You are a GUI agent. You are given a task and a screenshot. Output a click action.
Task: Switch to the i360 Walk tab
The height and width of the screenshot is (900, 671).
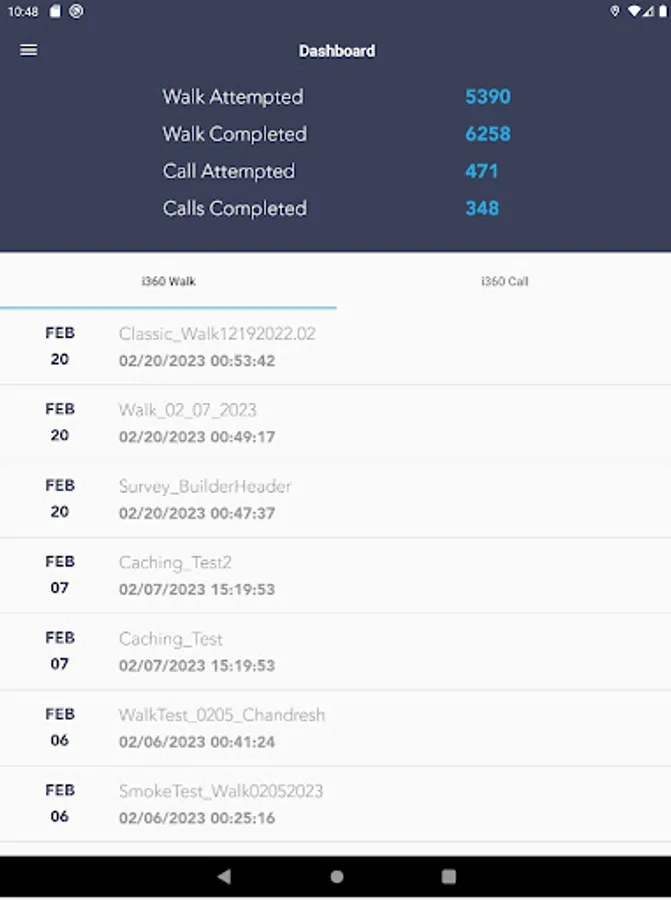168,281
